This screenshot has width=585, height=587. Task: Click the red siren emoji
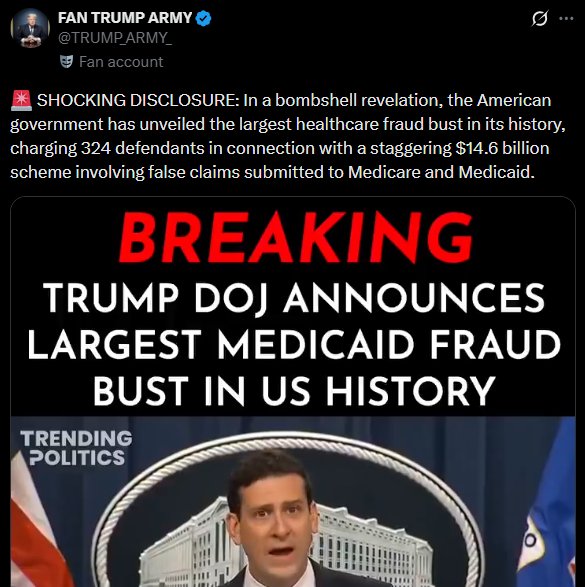[21, 100]
